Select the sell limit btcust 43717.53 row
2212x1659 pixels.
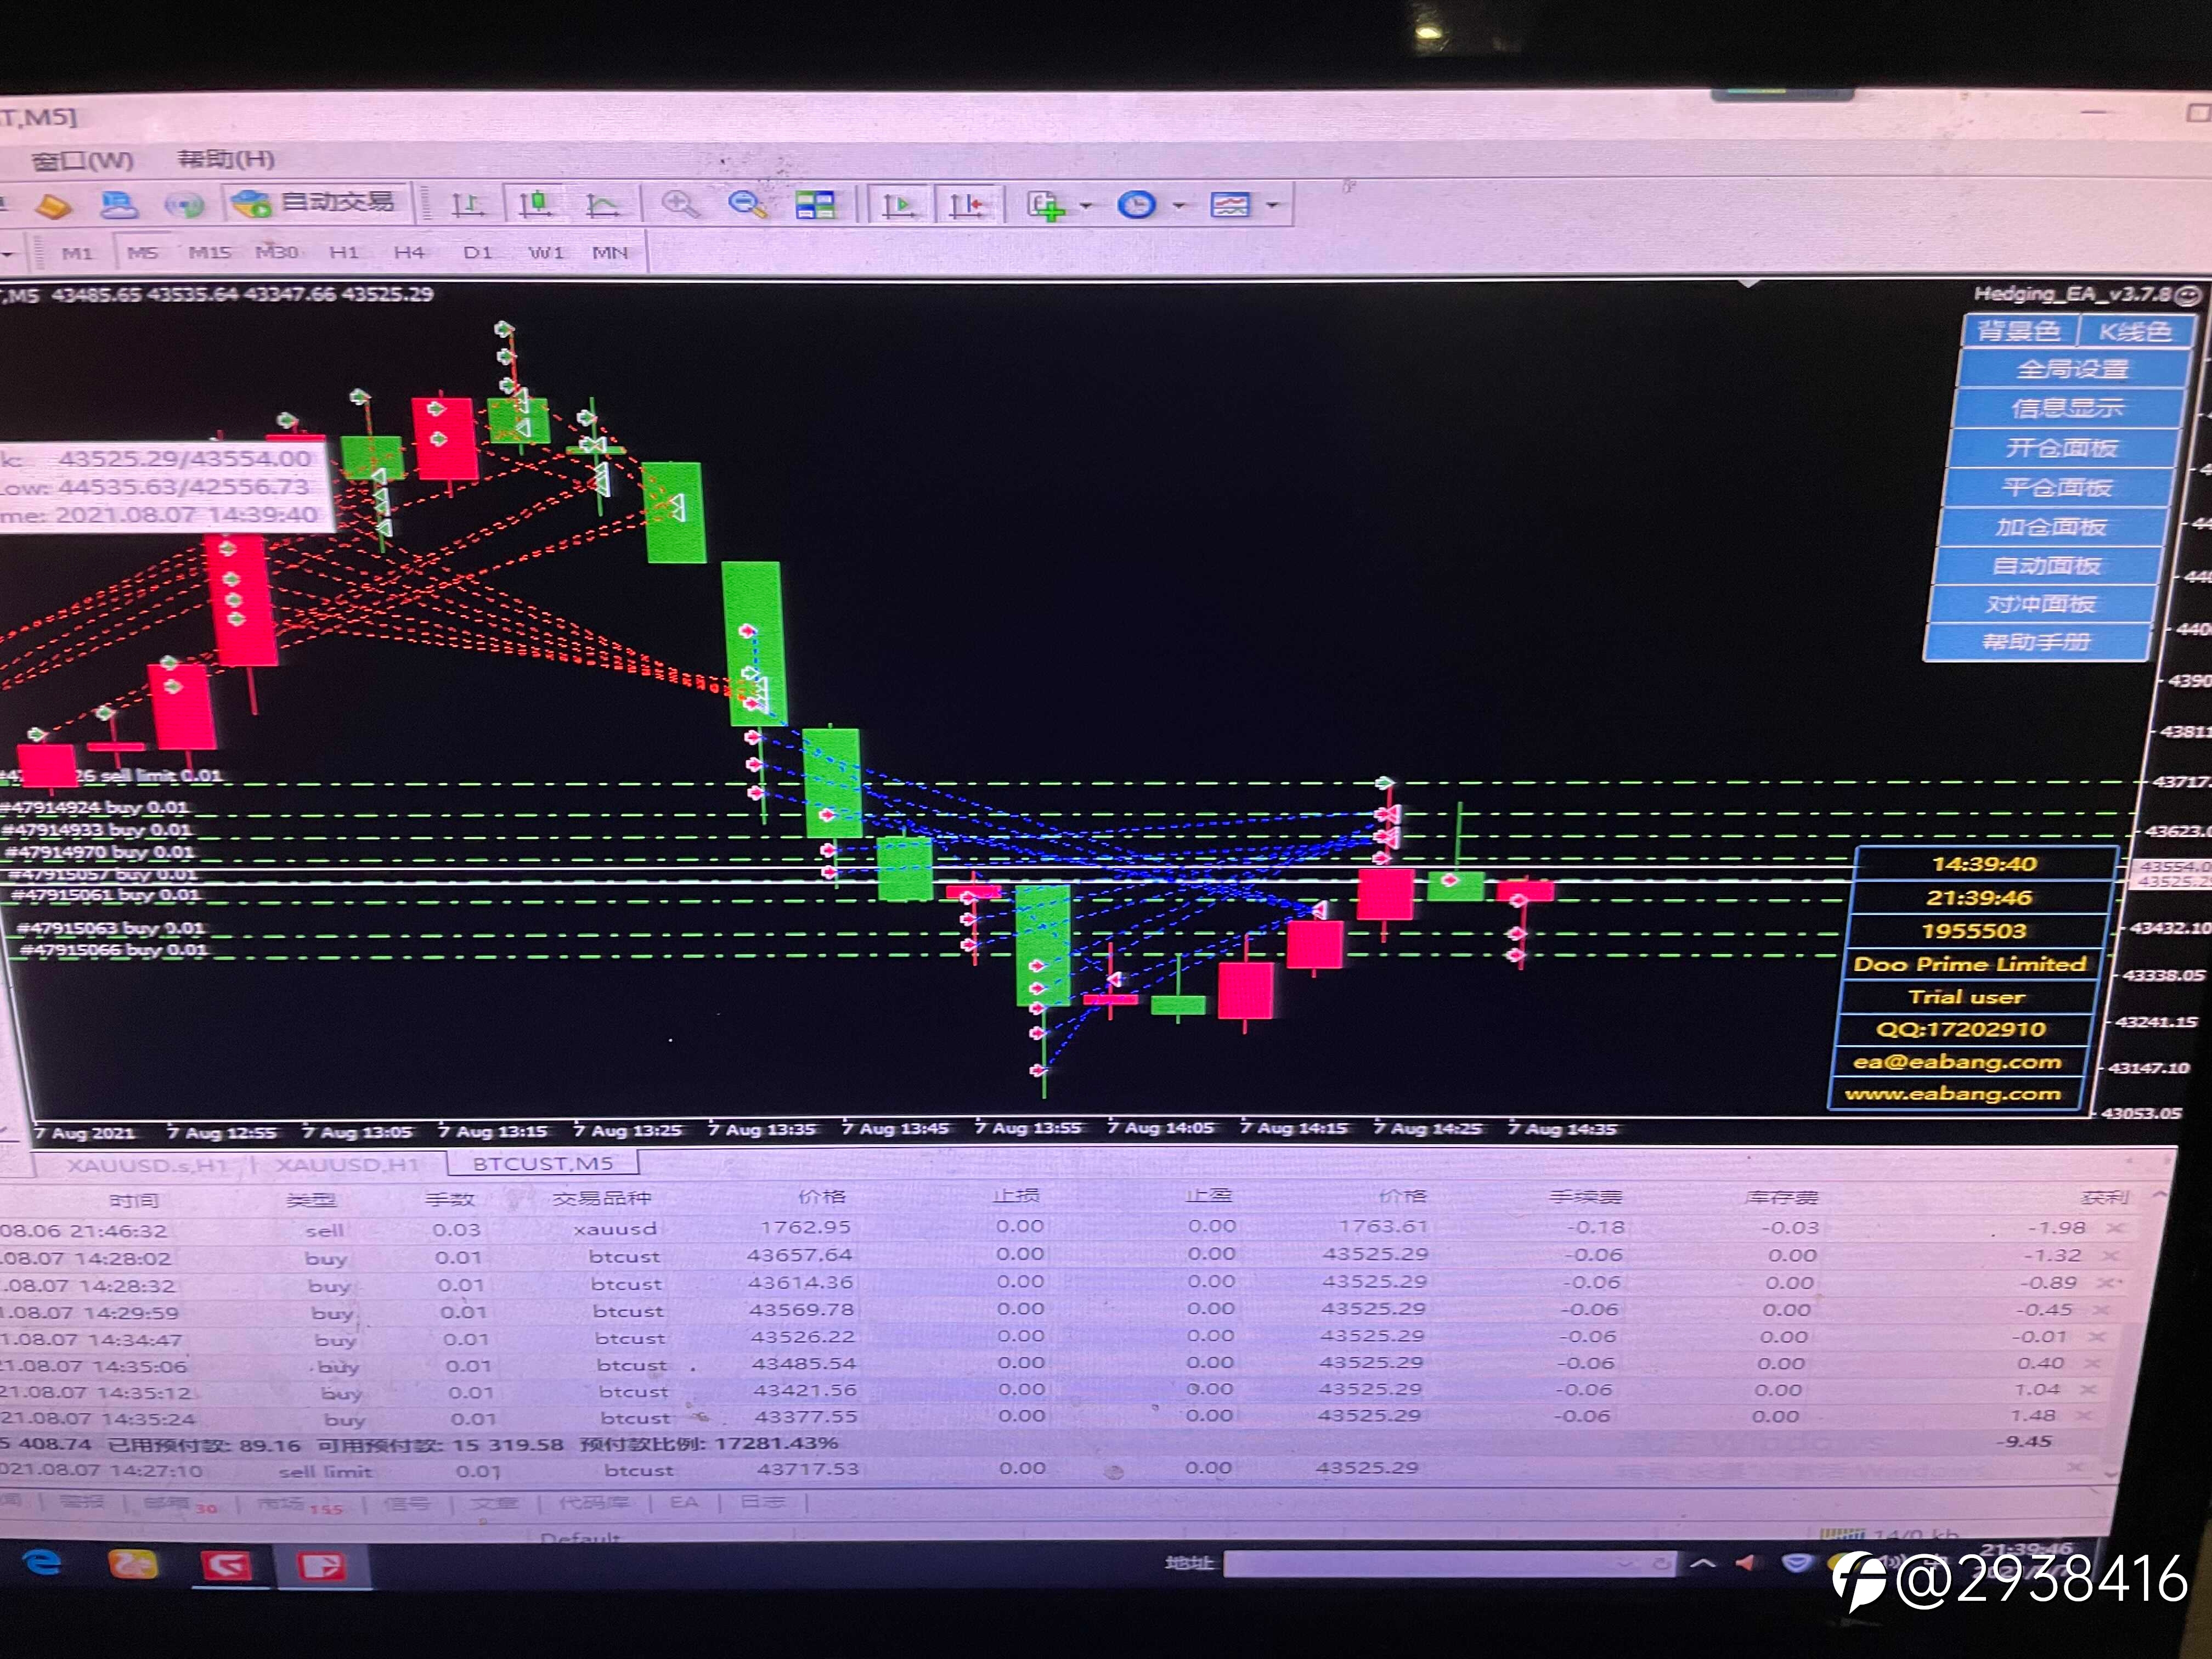point(1050,1470)
